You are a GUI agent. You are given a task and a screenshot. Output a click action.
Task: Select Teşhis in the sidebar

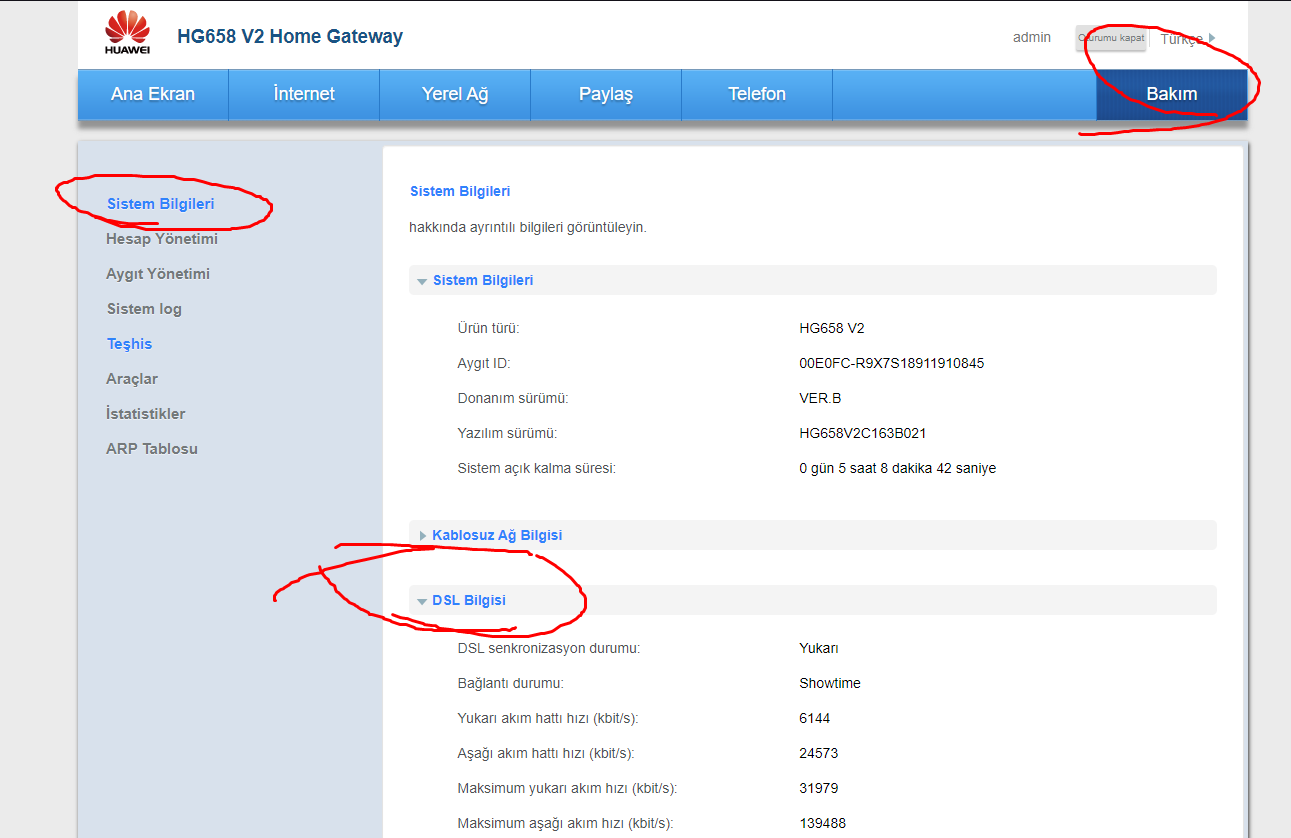130,344
